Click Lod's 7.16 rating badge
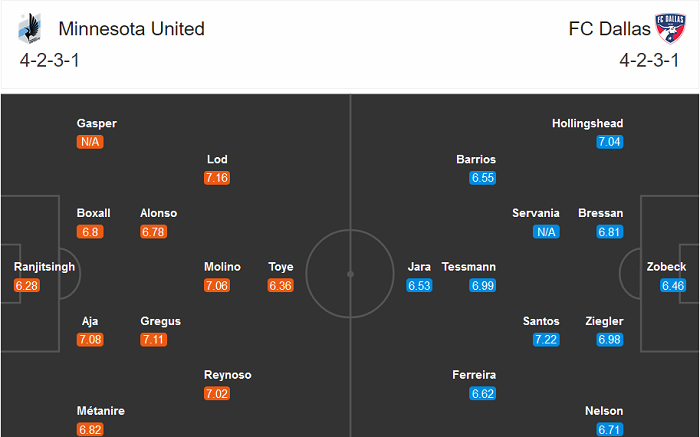Screen dimensions: 700x437 coord(217,178)
